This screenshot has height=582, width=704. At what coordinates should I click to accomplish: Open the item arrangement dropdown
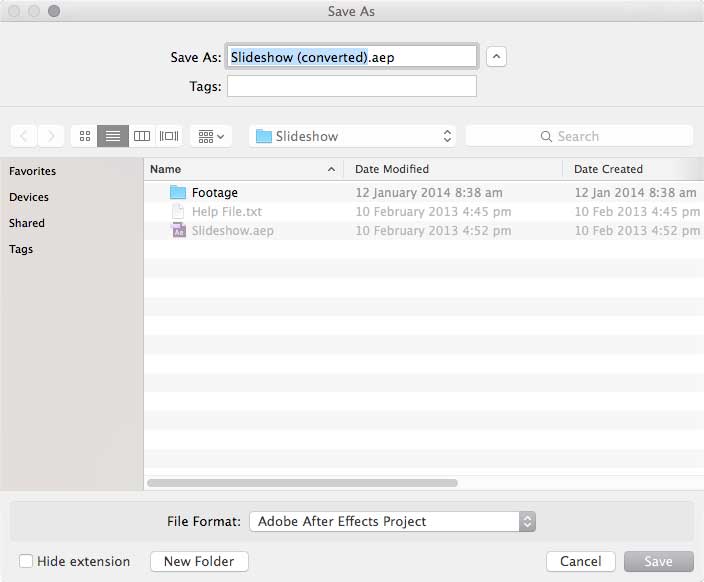(211, 136)
